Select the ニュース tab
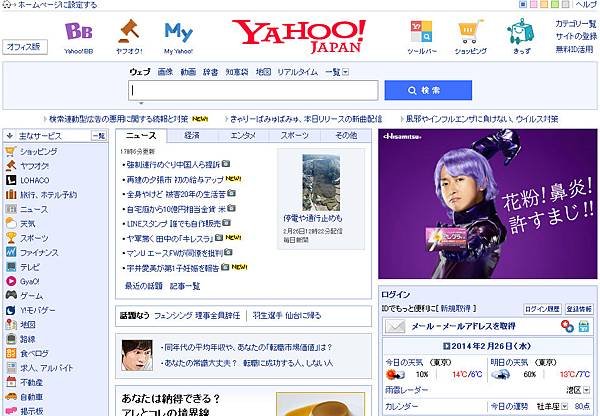600x416 pixels. (x=141, y=135)
